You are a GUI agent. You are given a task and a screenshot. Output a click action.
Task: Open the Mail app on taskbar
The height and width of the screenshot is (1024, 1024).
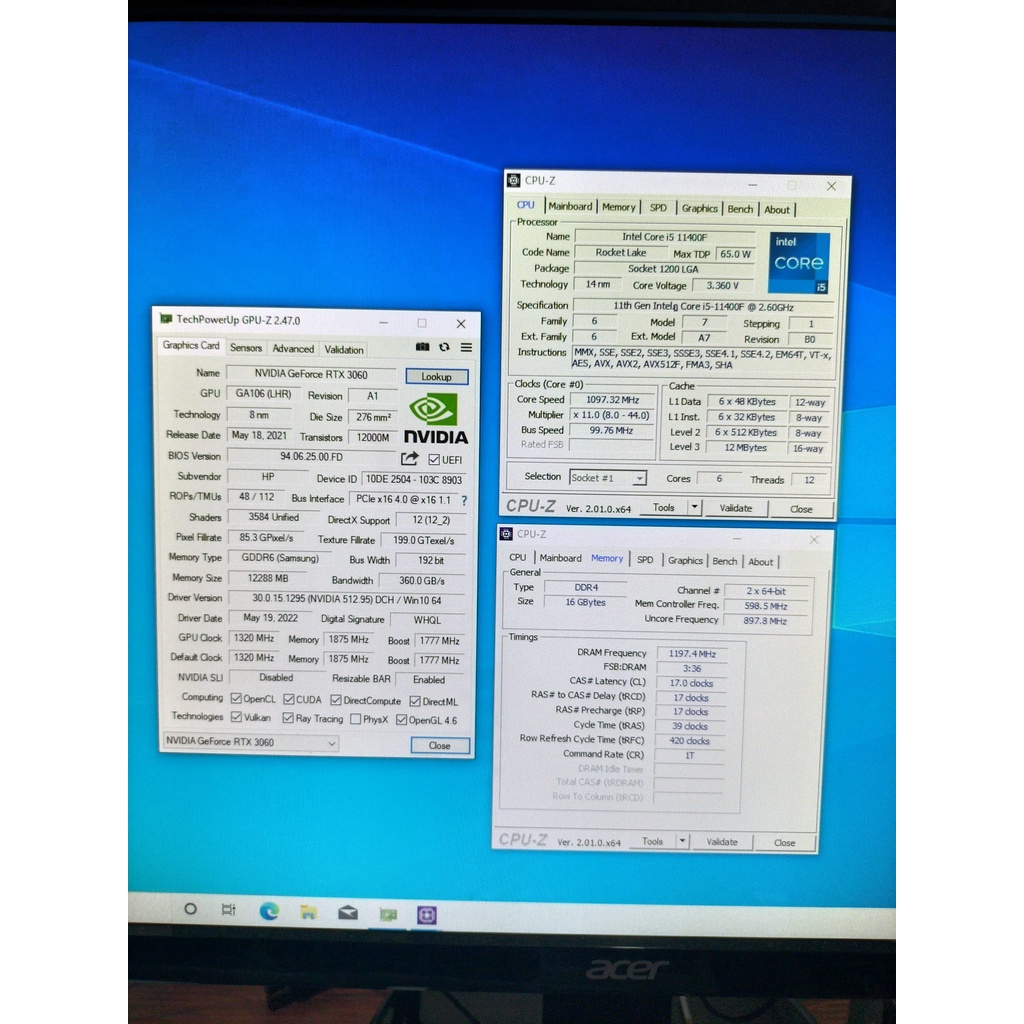click(x=348, y=912)
